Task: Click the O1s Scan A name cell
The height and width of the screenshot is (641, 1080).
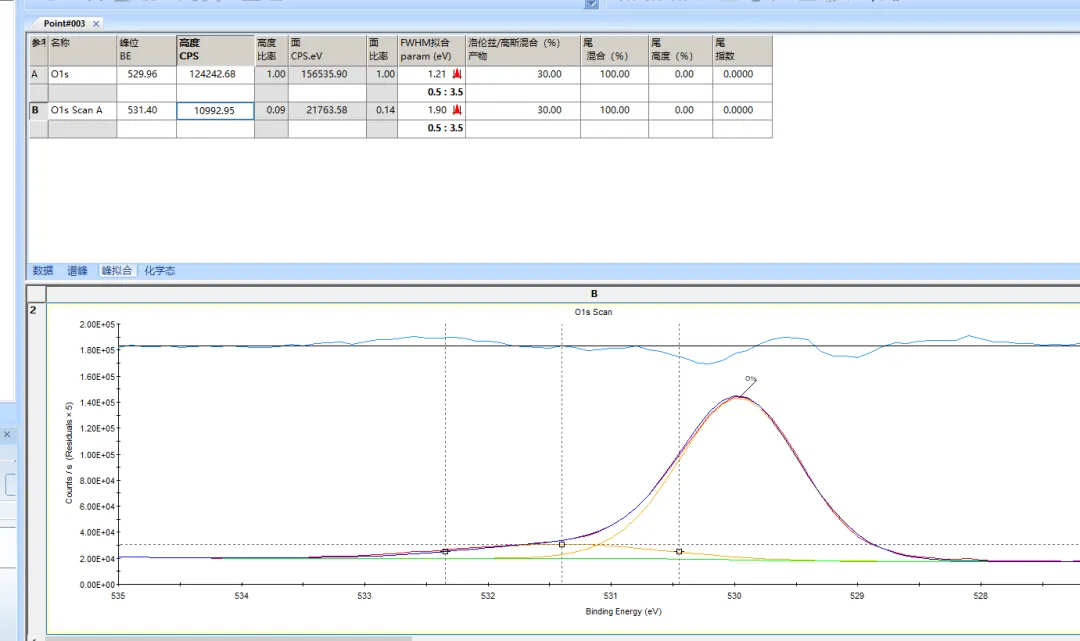Action: (x=82, y=111)
